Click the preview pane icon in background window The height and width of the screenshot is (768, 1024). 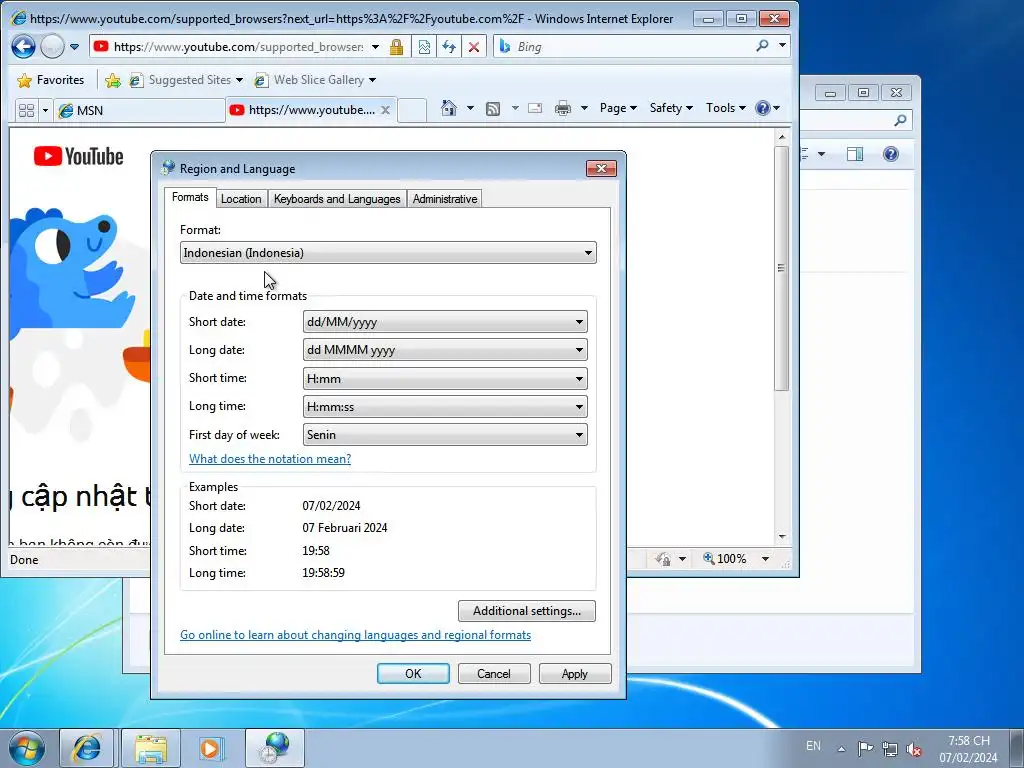coord(854,154)
